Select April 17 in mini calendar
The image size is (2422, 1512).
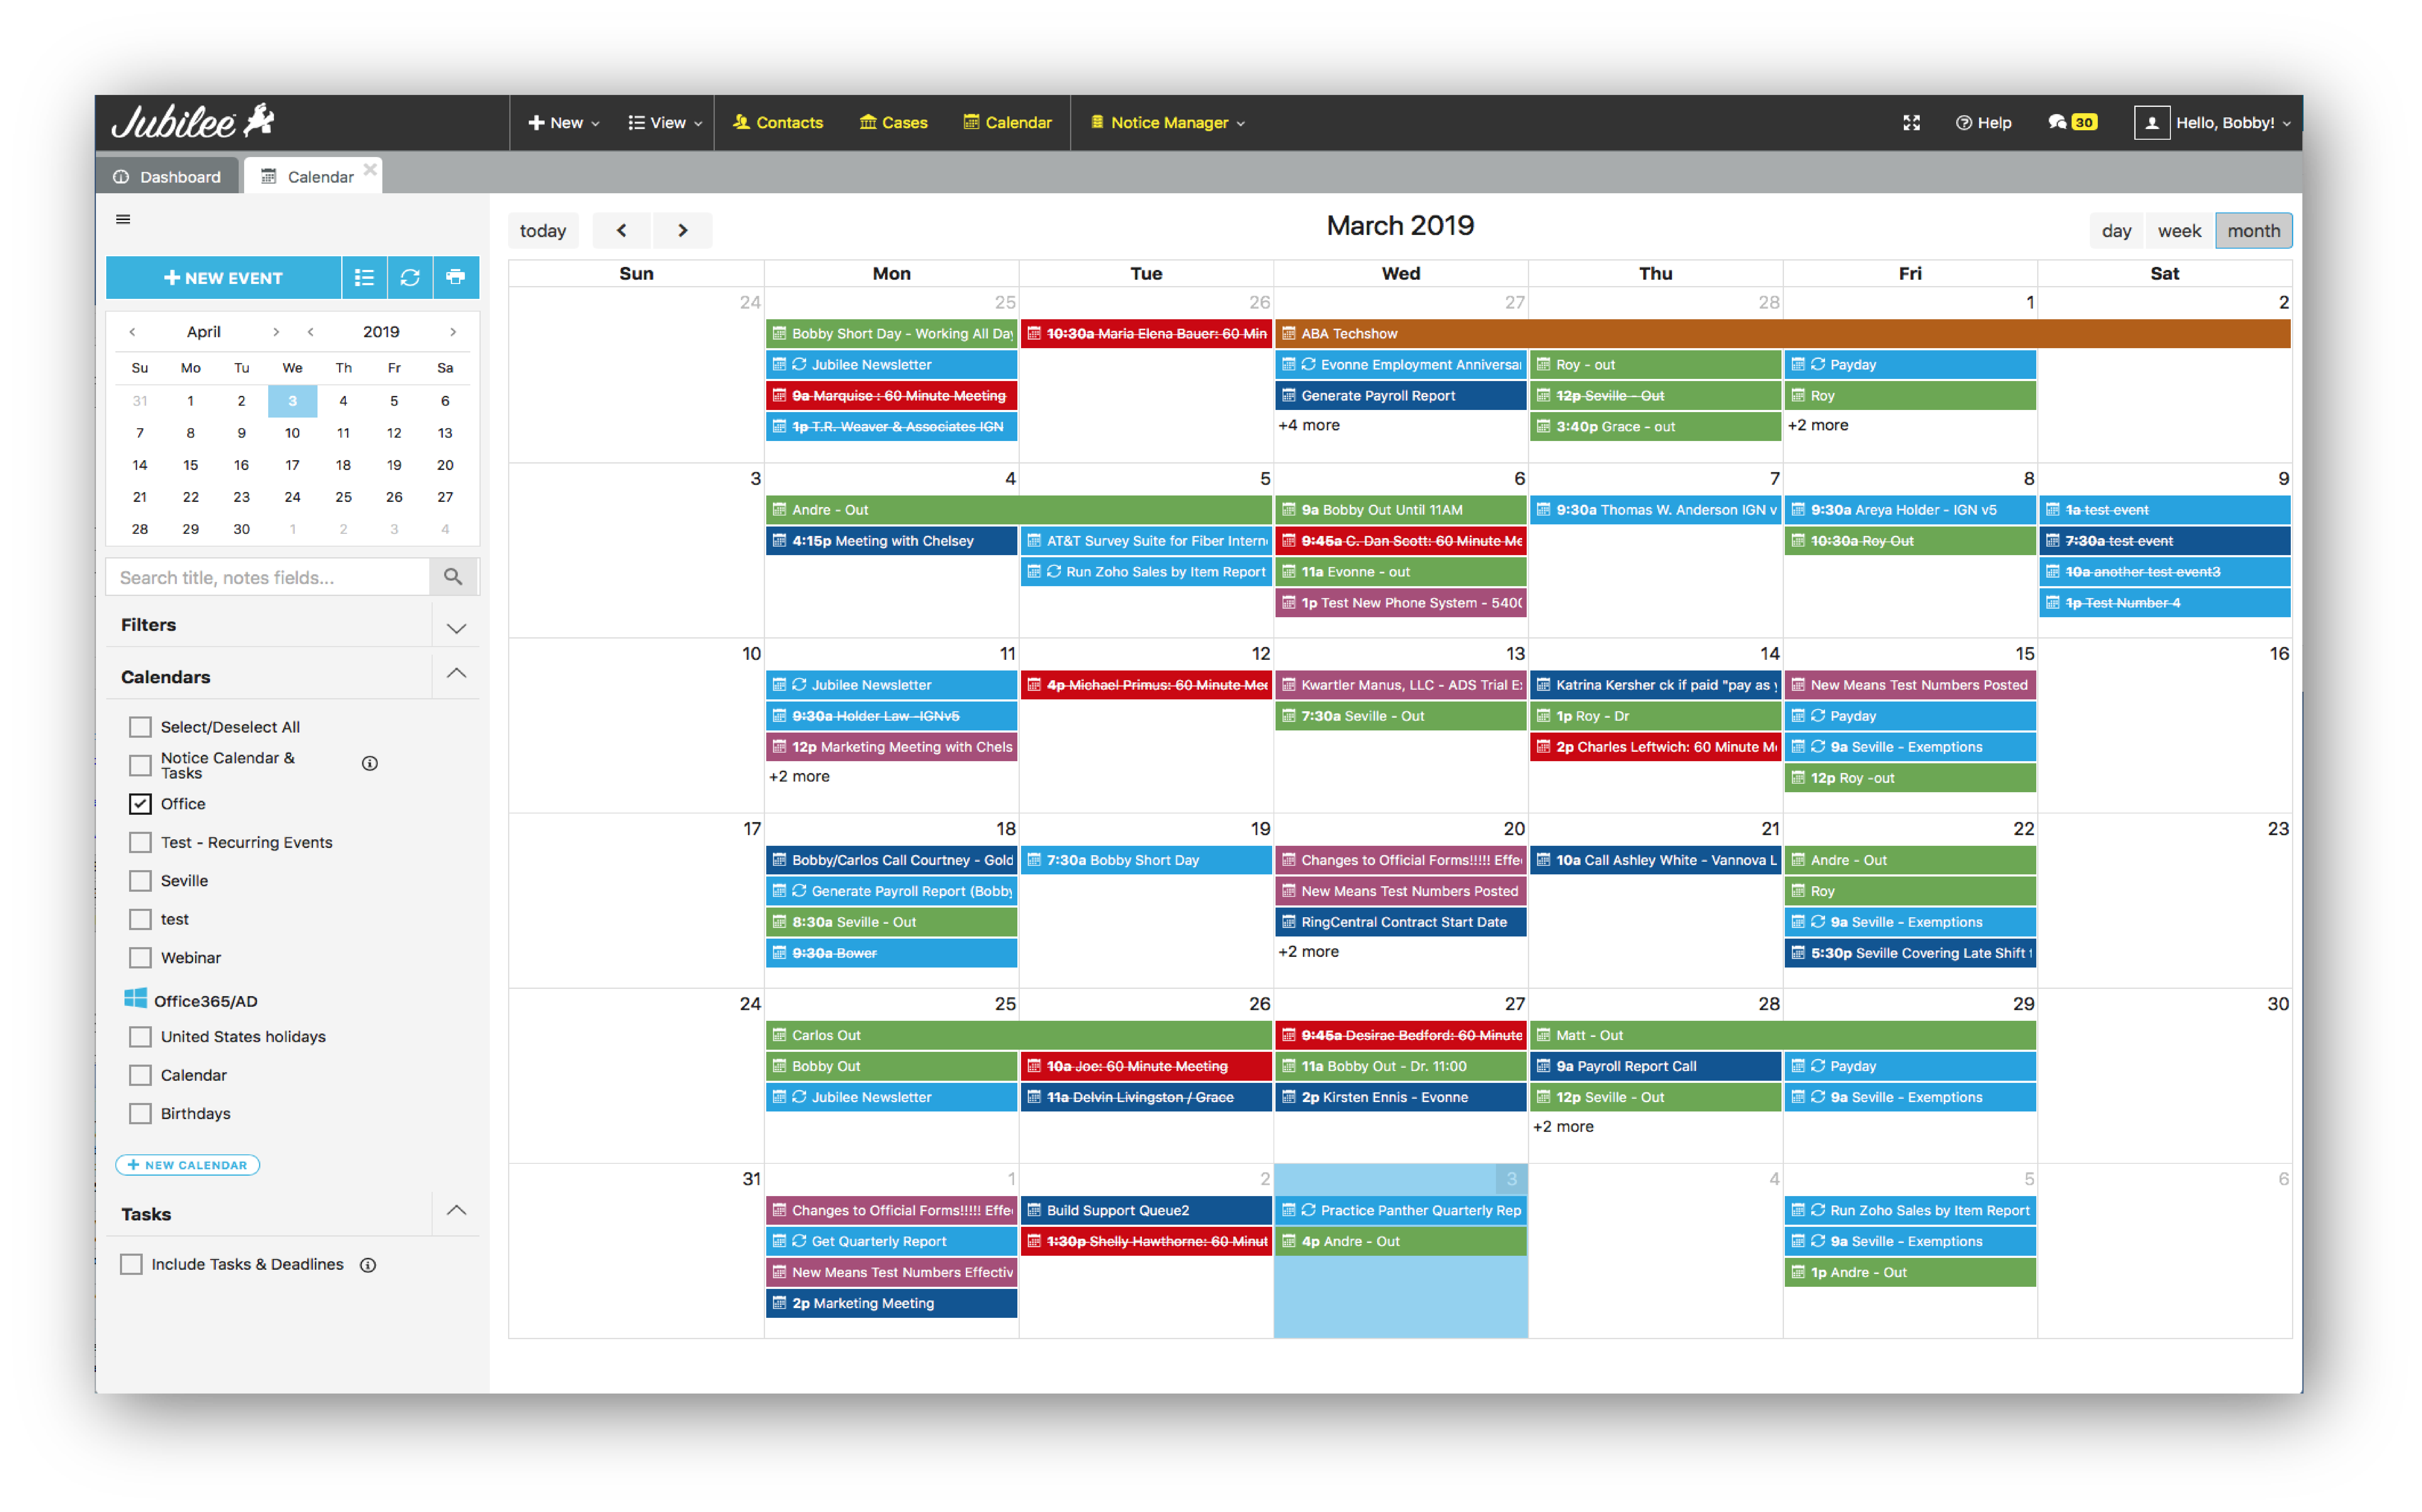pos(292,465)
